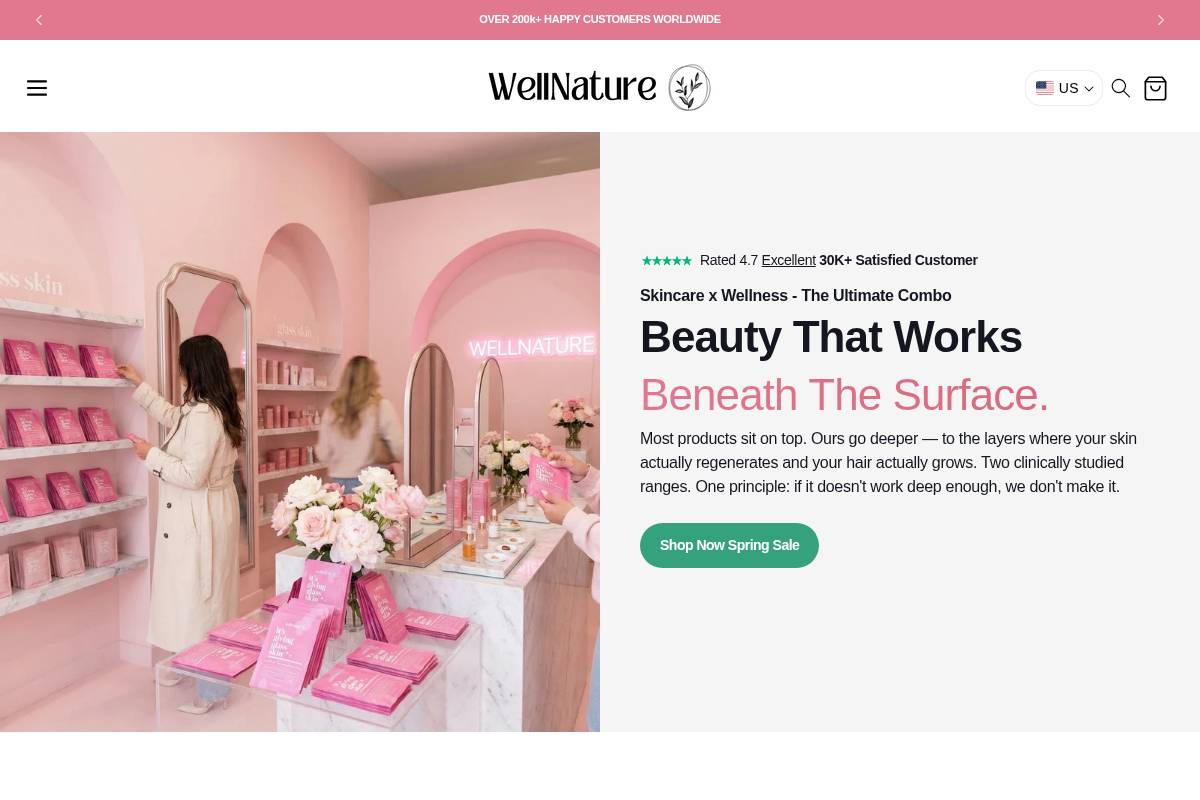1200x800 pixels.
Task: Expand the US country selector dropdown
Action: pos(1064,88)
